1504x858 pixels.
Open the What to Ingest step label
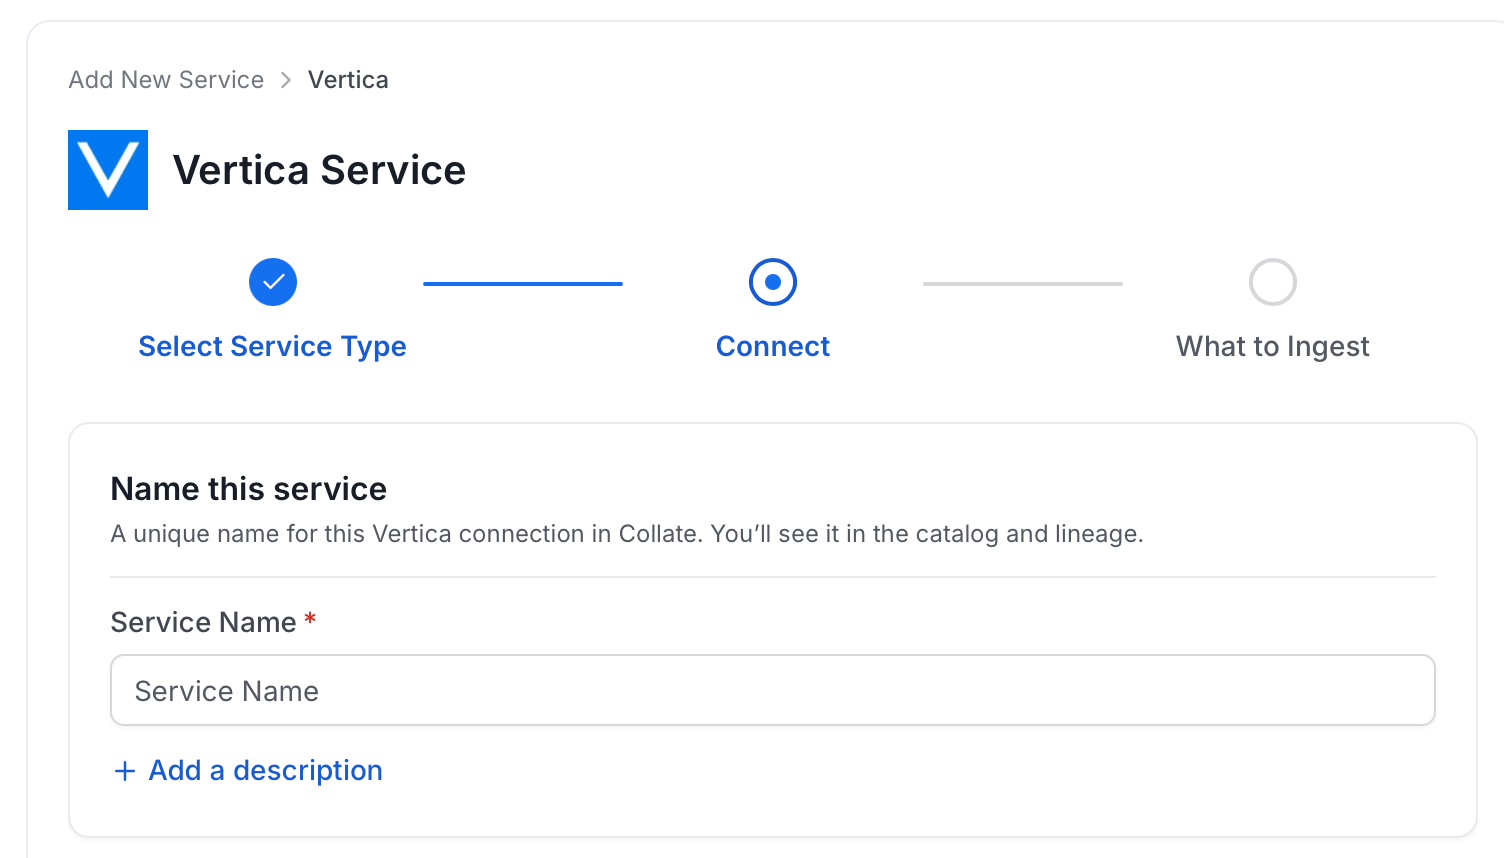point(1273,346)
